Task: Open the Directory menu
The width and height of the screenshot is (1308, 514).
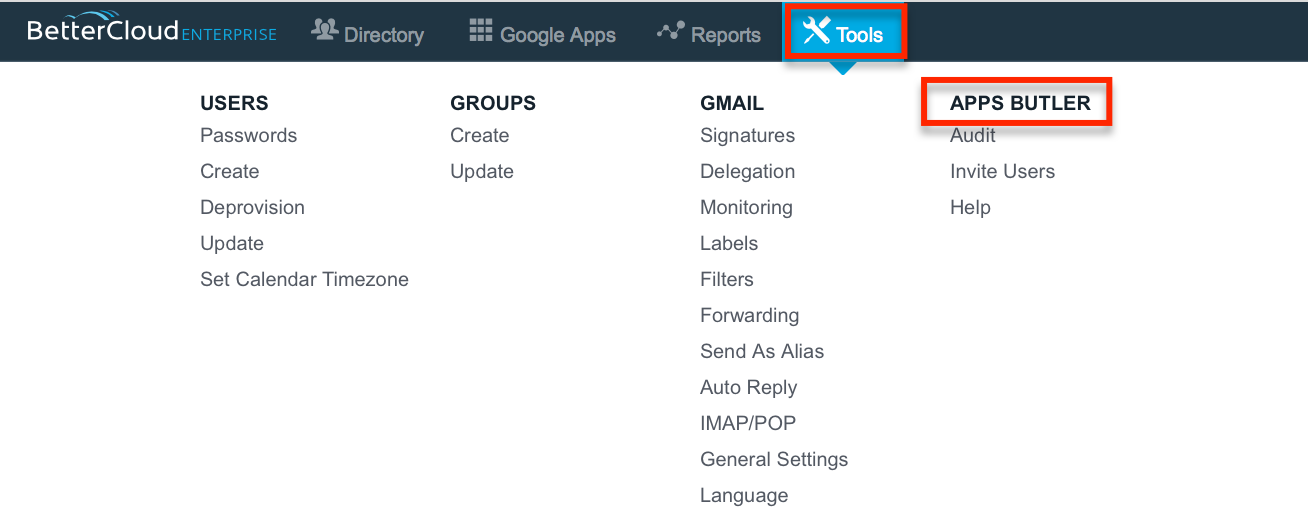Action: click(x=368, y=34)
